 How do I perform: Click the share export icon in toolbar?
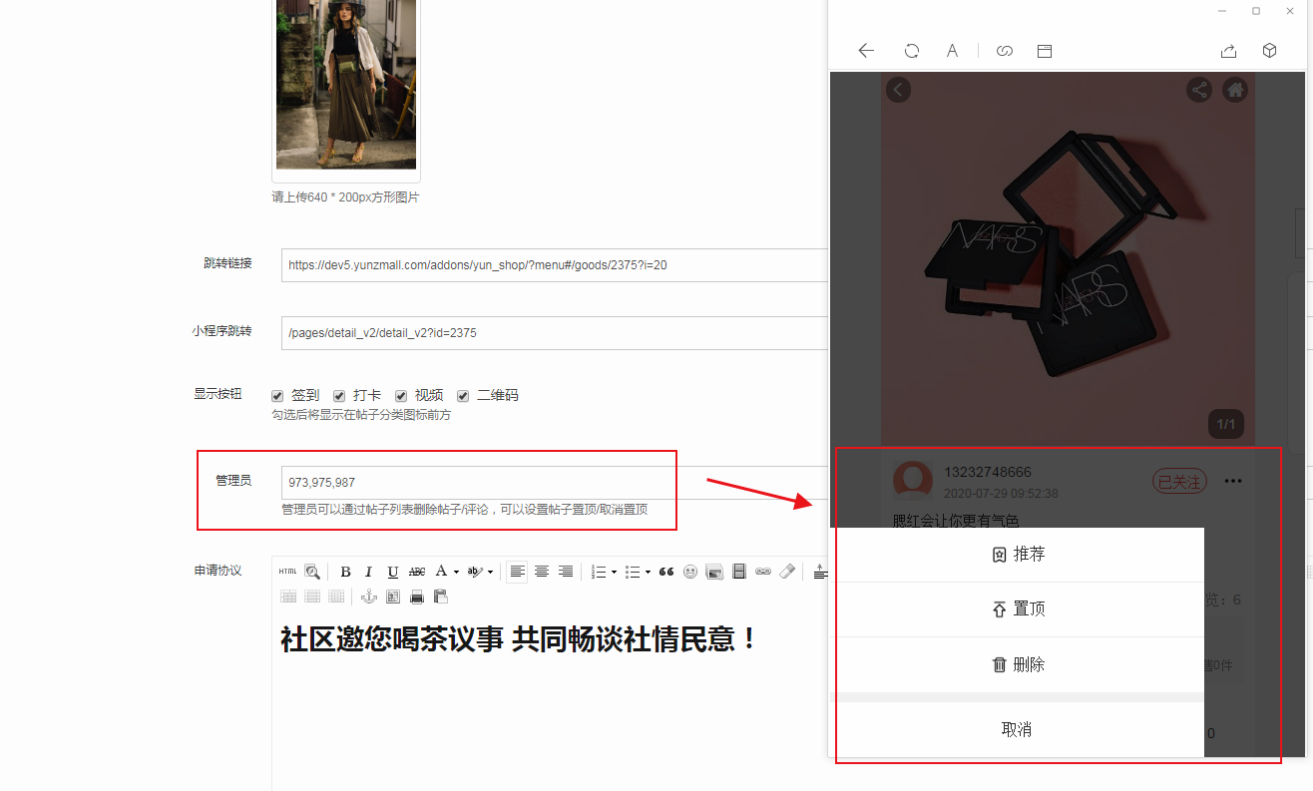(x=1228, y=51)
